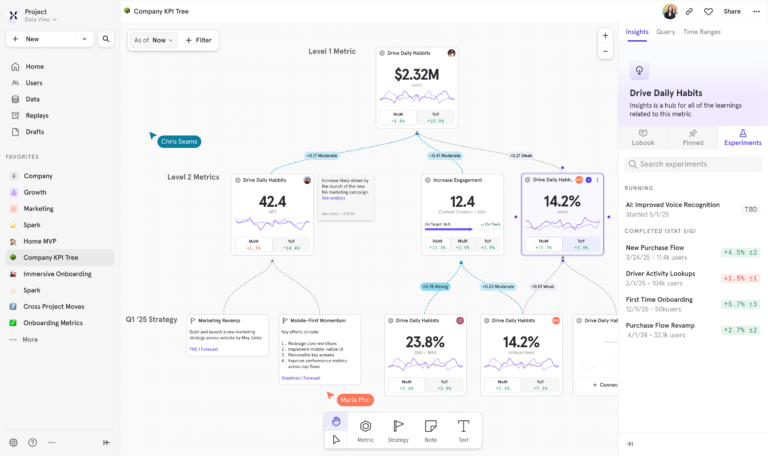Zoom in the canvas with plus
The image size is (768, 456).
pyautogui.click(x=605, y=35)
